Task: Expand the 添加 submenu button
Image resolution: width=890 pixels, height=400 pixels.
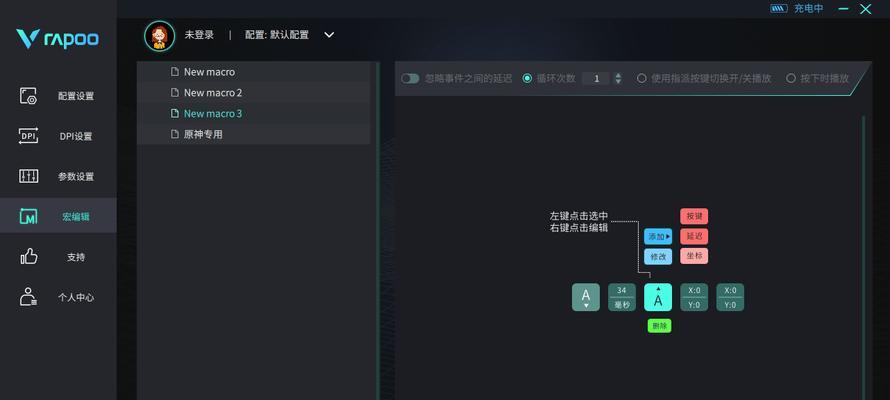Action: (x=658, y=237)
